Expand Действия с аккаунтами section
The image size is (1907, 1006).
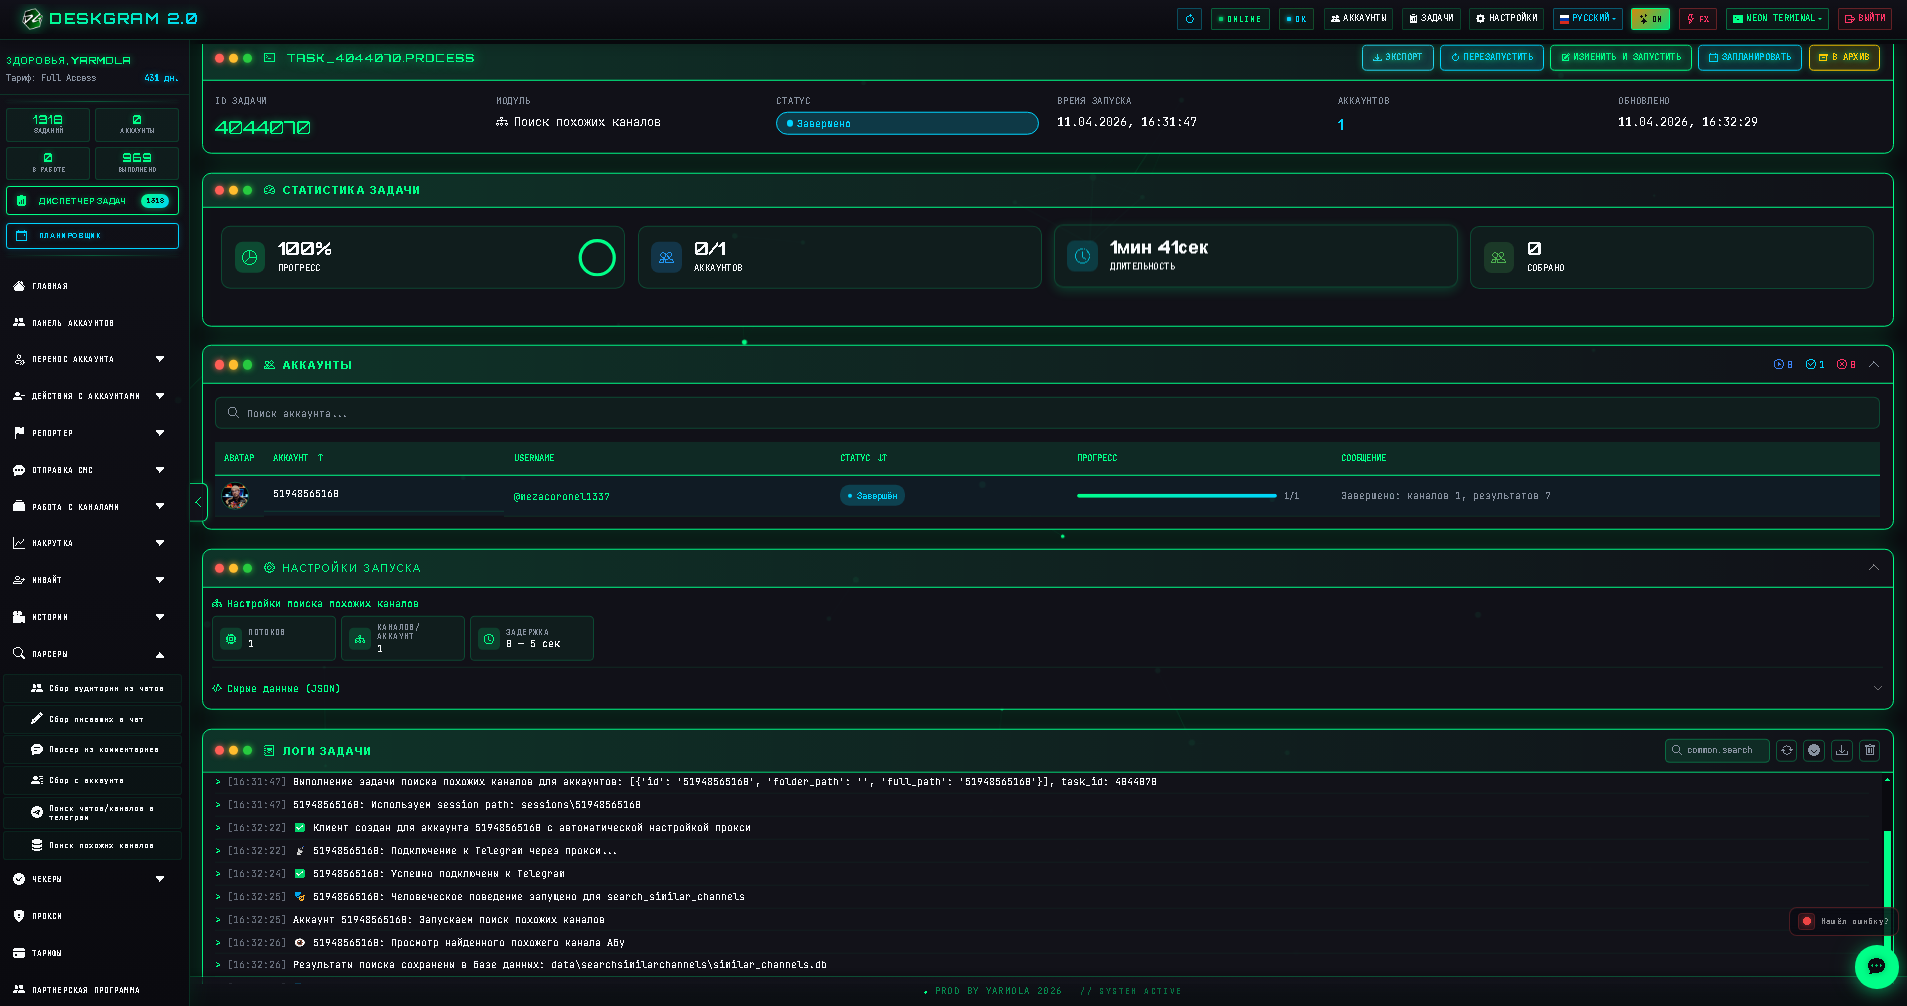tap(90, 396)
